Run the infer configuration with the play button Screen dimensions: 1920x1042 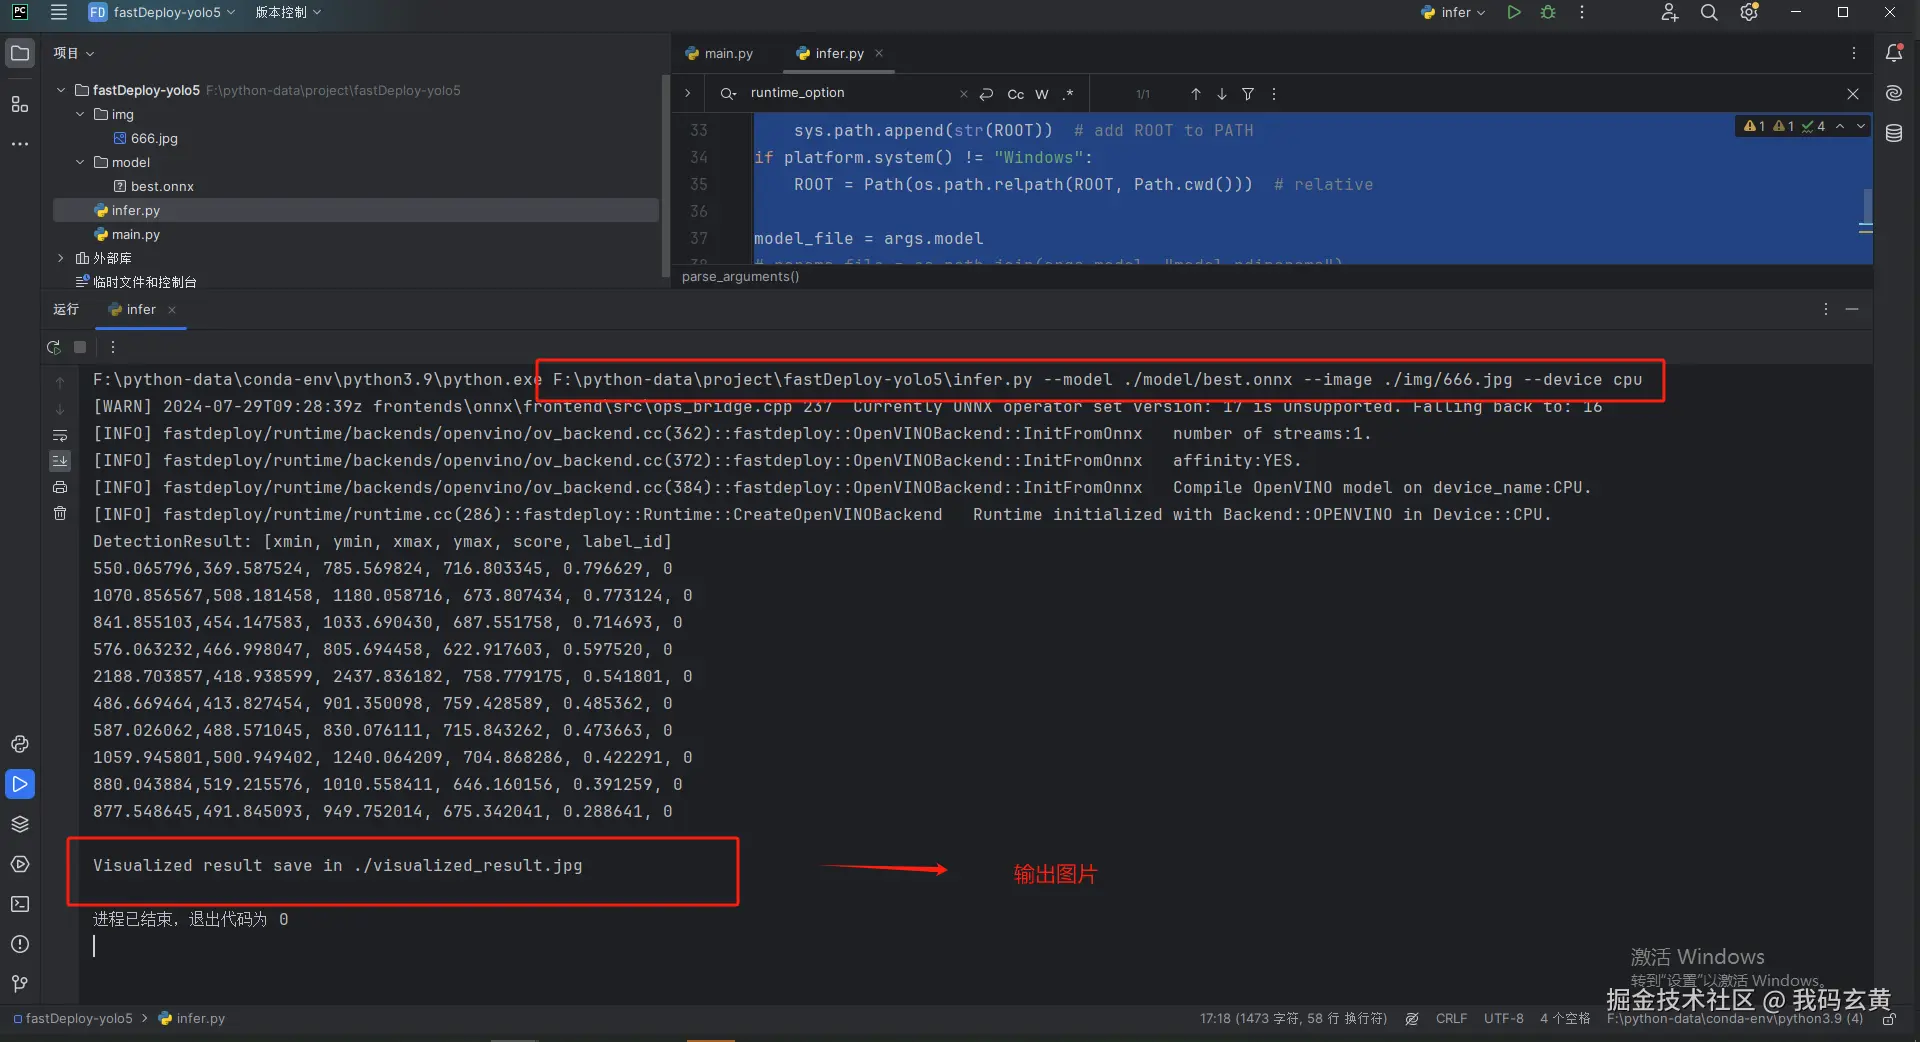click(1514, 12)
